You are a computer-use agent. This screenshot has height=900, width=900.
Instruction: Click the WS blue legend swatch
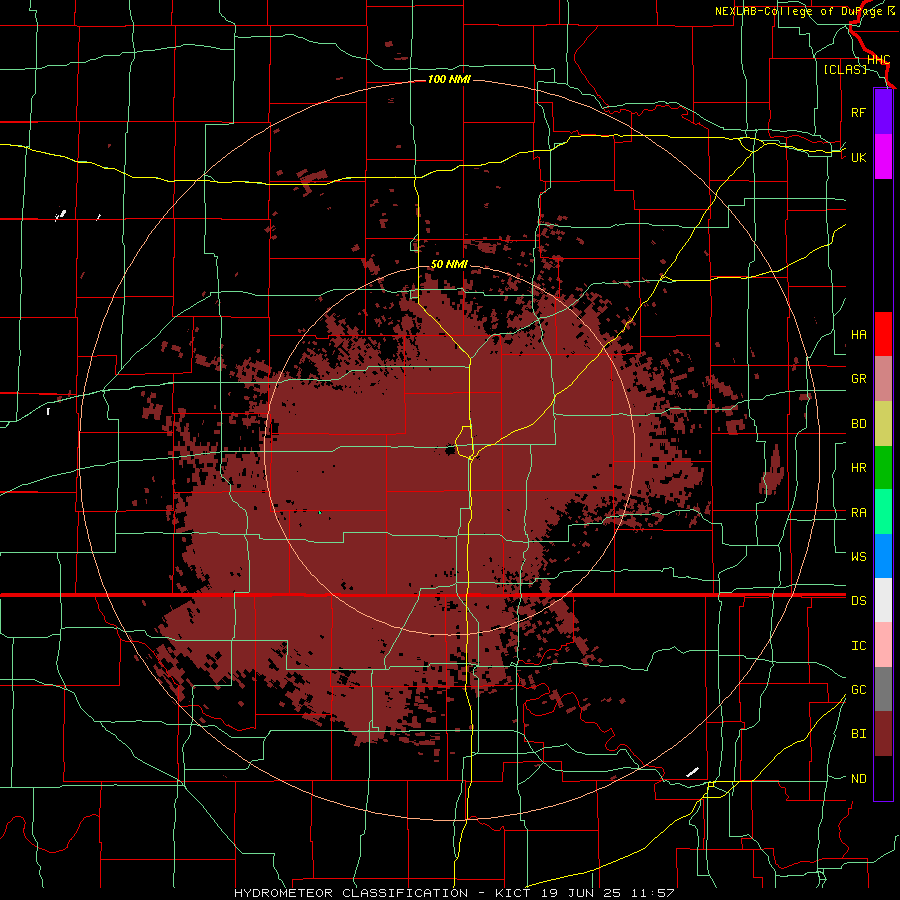click(883, 556)
